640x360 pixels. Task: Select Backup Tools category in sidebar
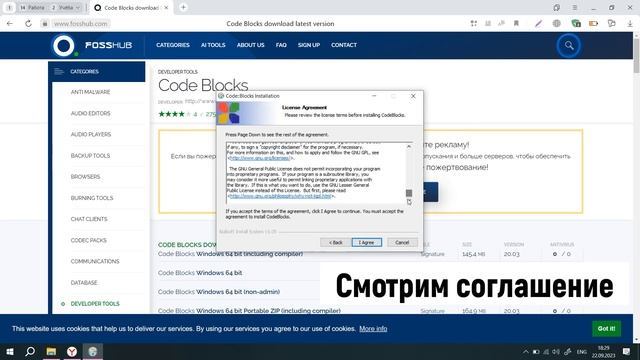click(90, 156)
